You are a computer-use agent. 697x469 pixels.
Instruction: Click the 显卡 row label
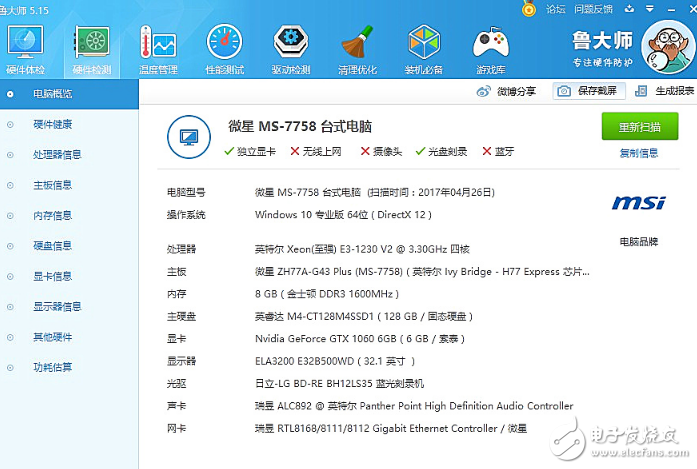tap(176, 339)
